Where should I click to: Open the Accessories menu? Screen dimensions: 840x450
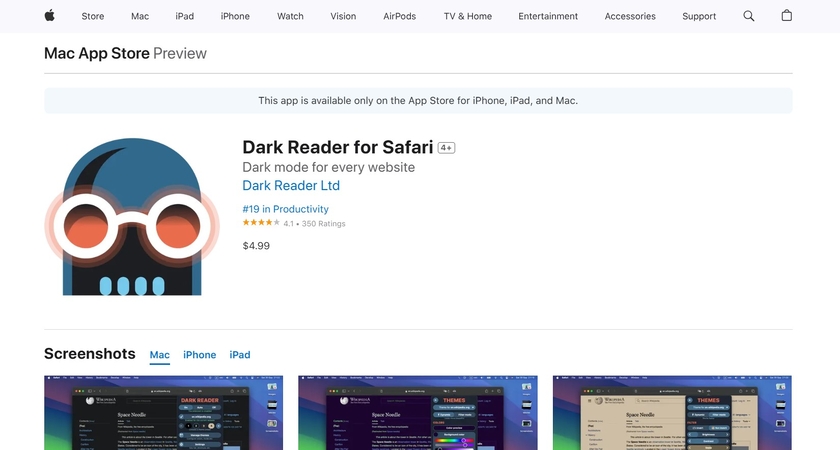click(629, 16)
